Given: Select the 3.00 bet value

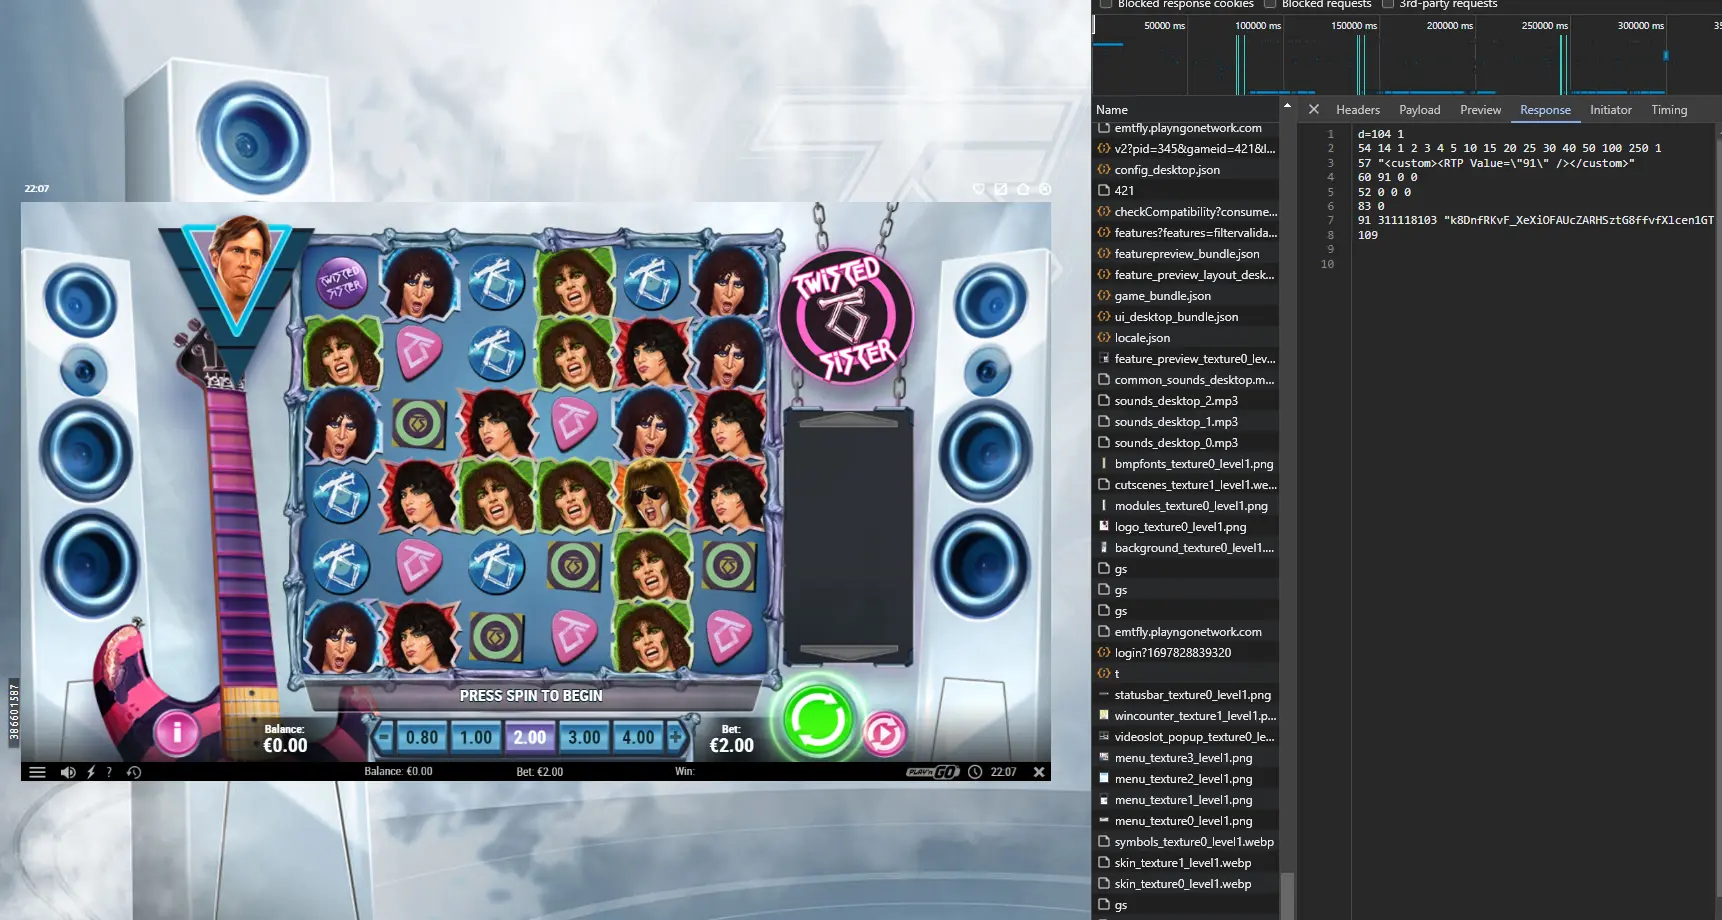Looking at the screenshot, I should tap(584, 738).
